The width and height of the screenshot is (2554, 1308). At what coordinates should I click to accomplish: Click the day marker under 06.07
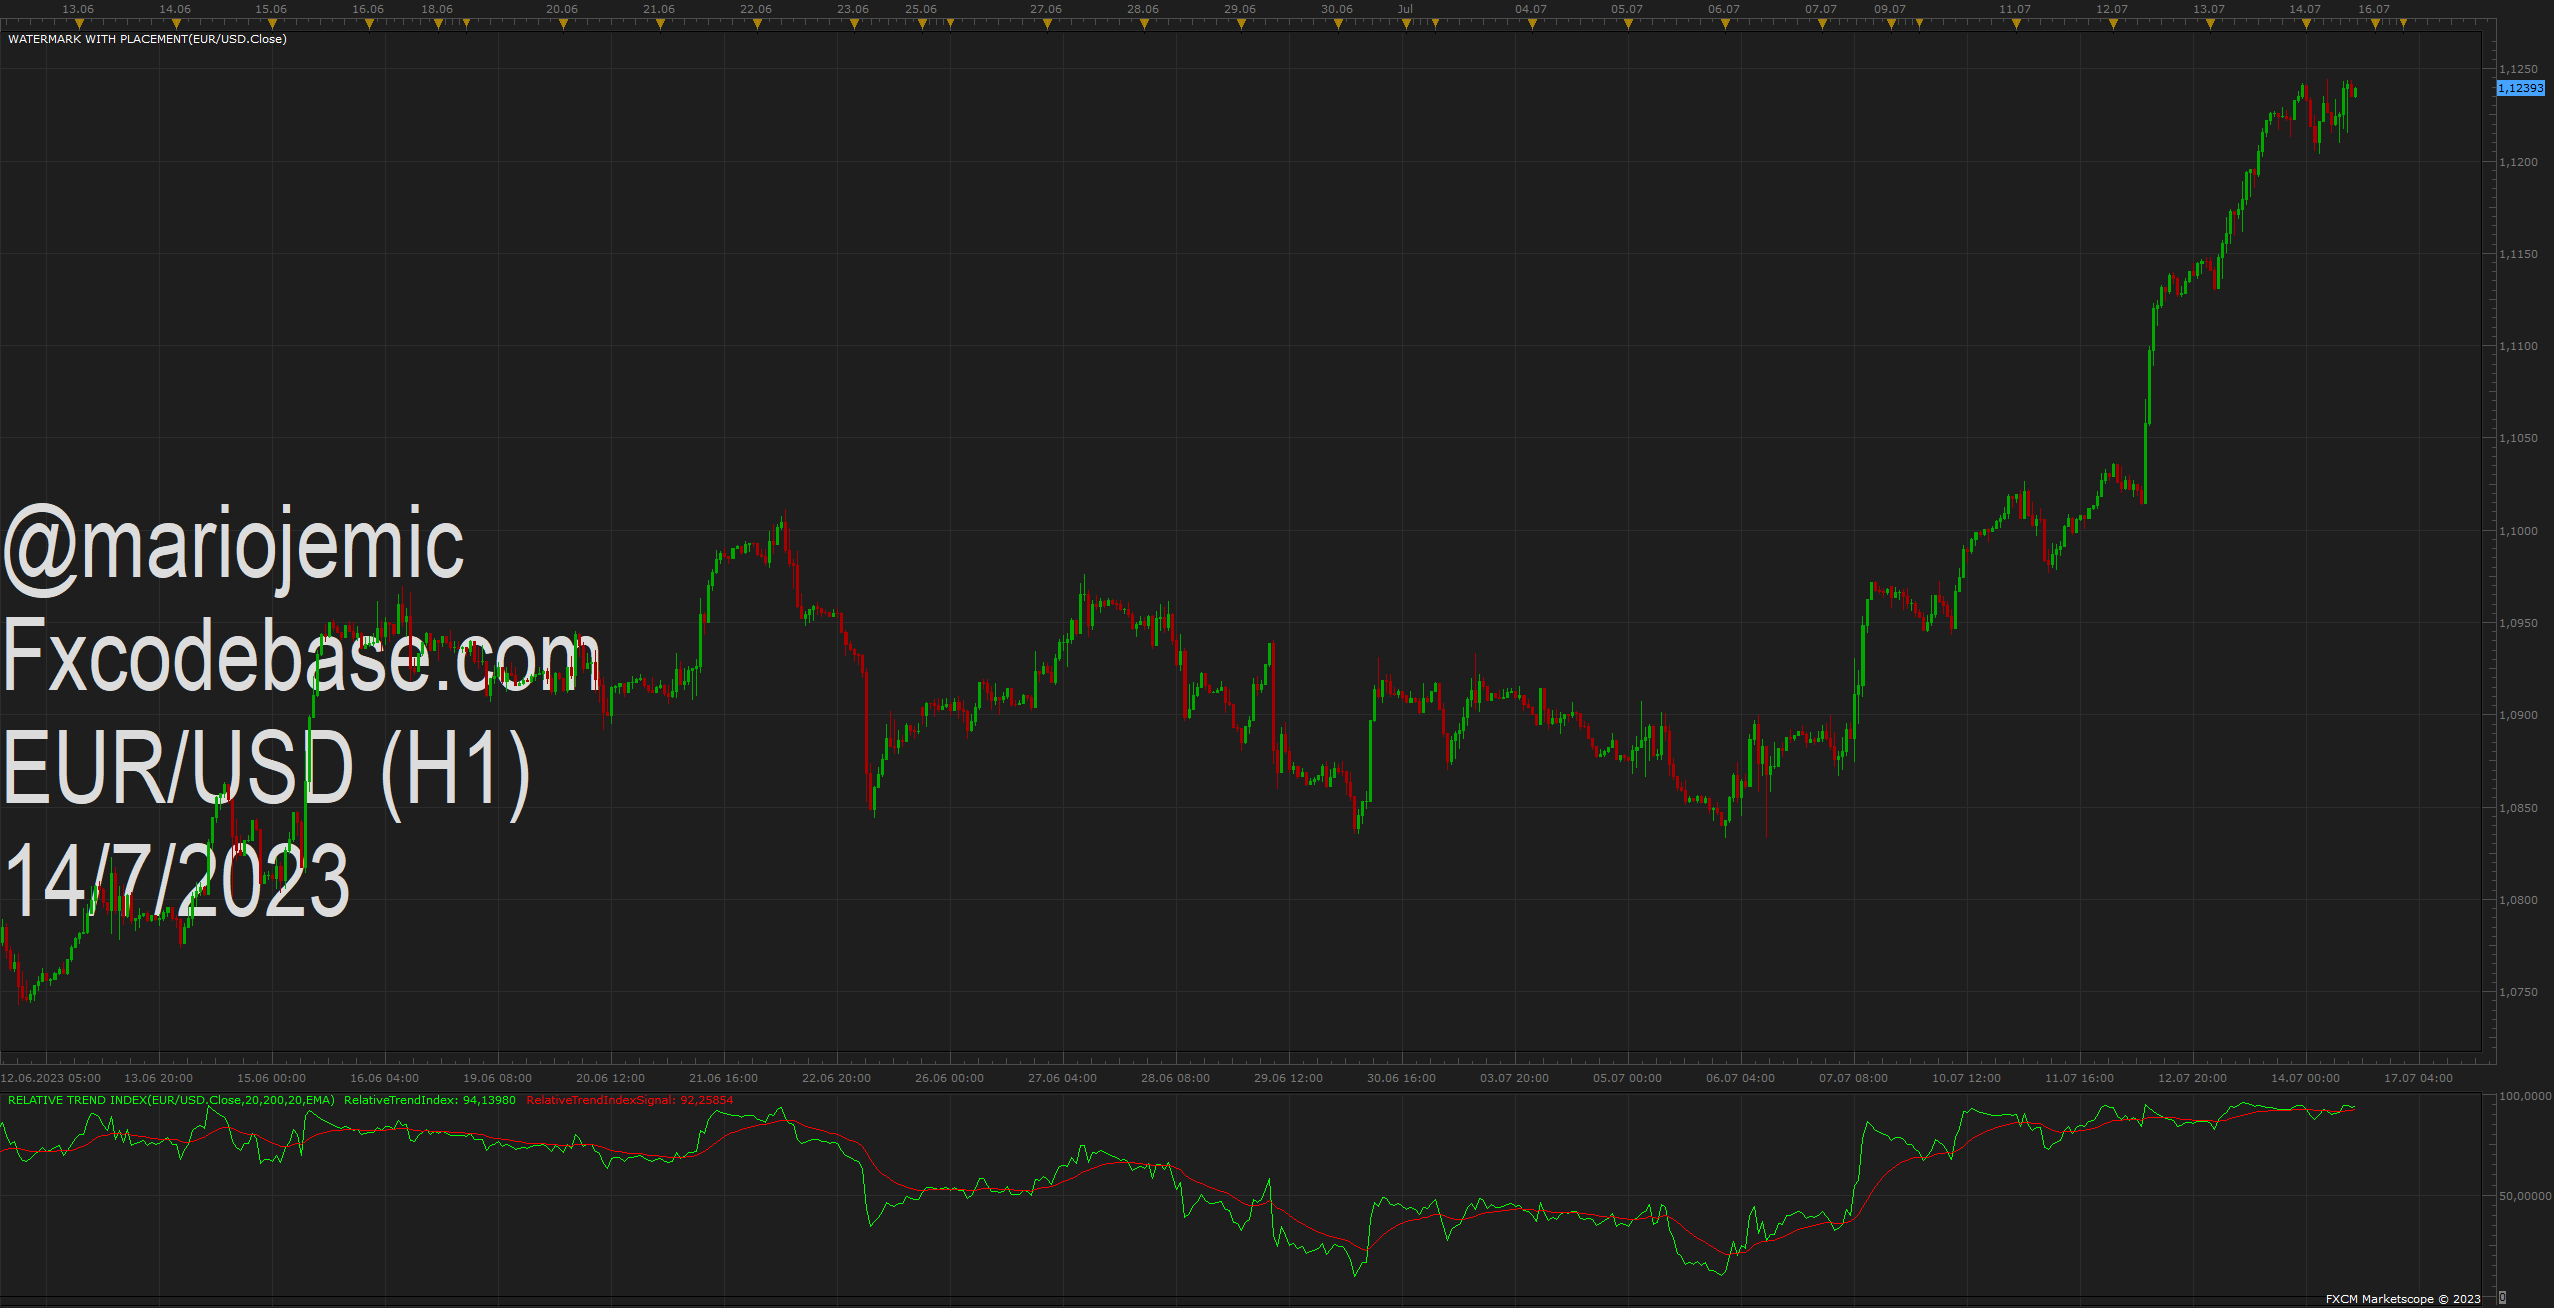click(x=1725, y=24)
